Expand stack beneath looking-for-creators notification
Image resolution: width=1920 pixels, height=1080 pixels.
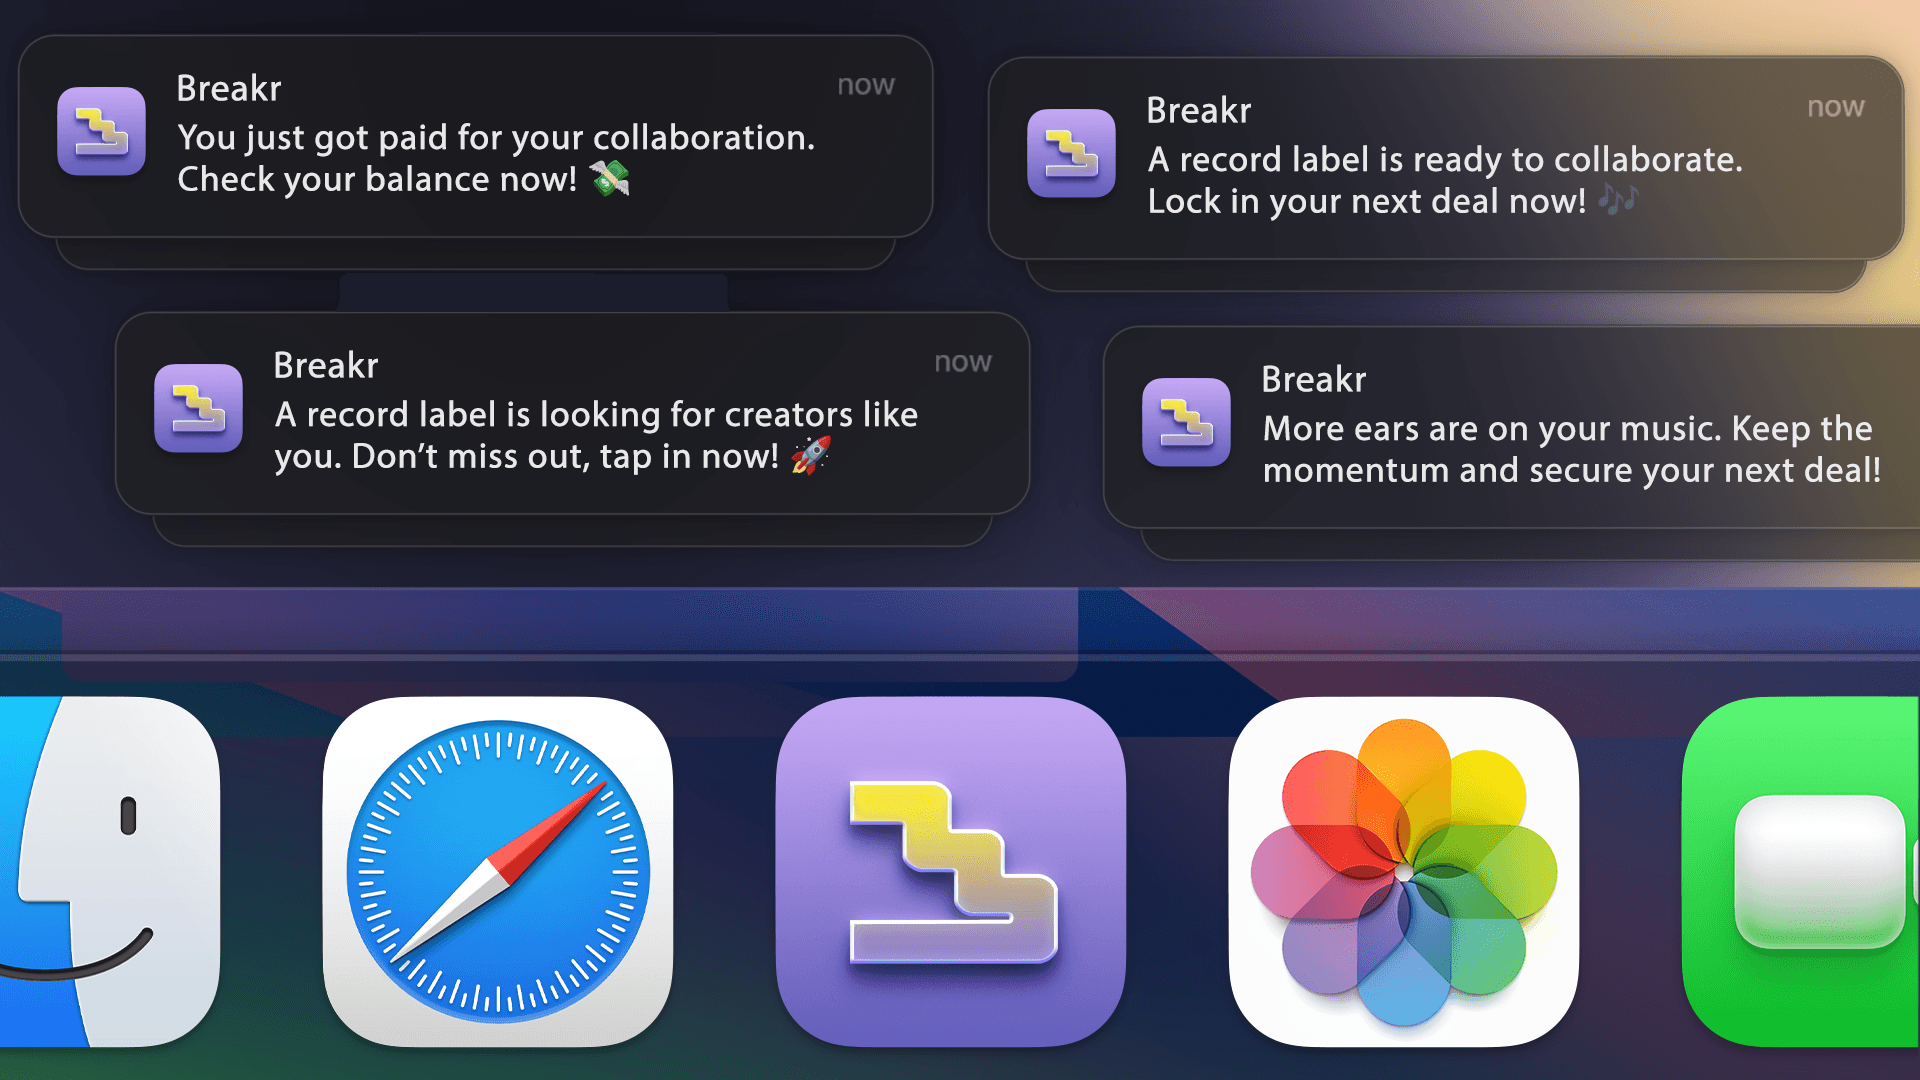point(572,532)
